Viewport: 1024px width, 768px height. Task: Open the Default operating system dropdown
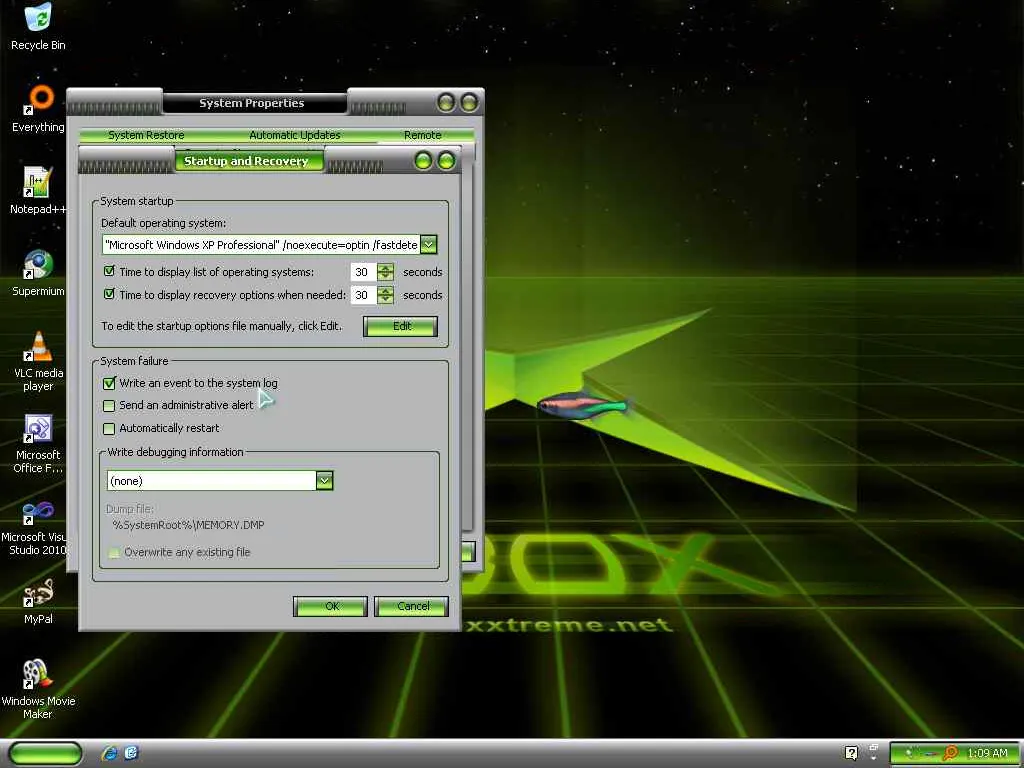pos(428,245)
